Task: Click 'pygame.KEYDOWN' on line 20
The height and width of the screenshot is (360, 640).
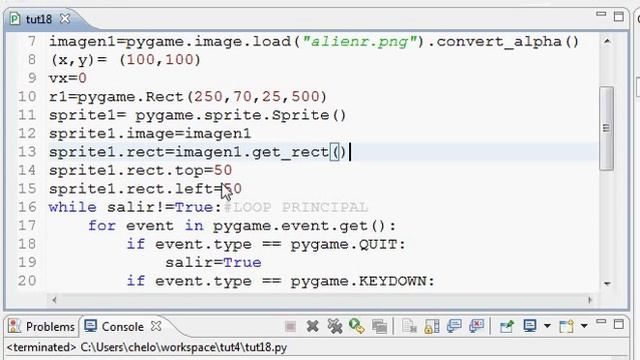Action: pos(358,281)
